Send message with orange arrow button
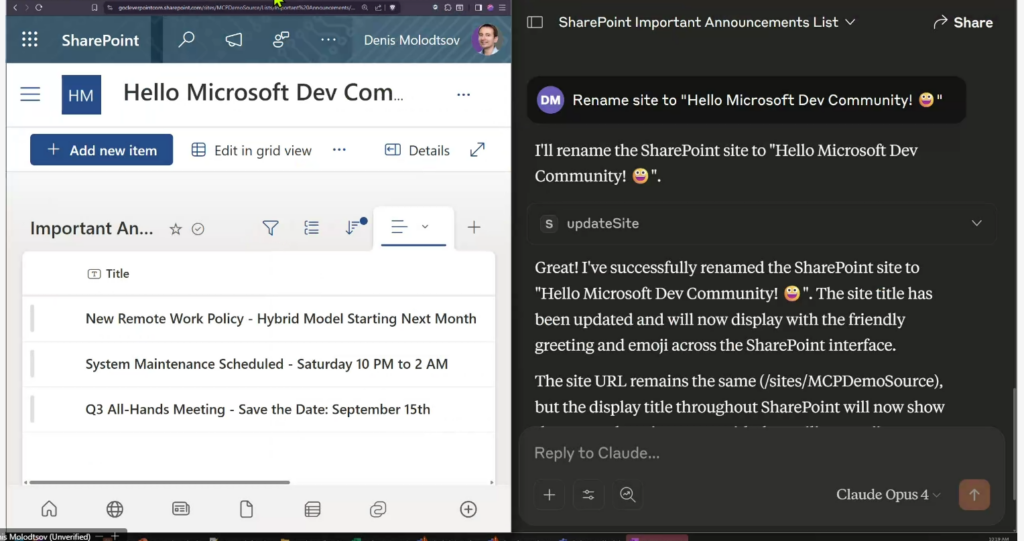The width and height of the screenshot is (1024, 541). point(974,495)
